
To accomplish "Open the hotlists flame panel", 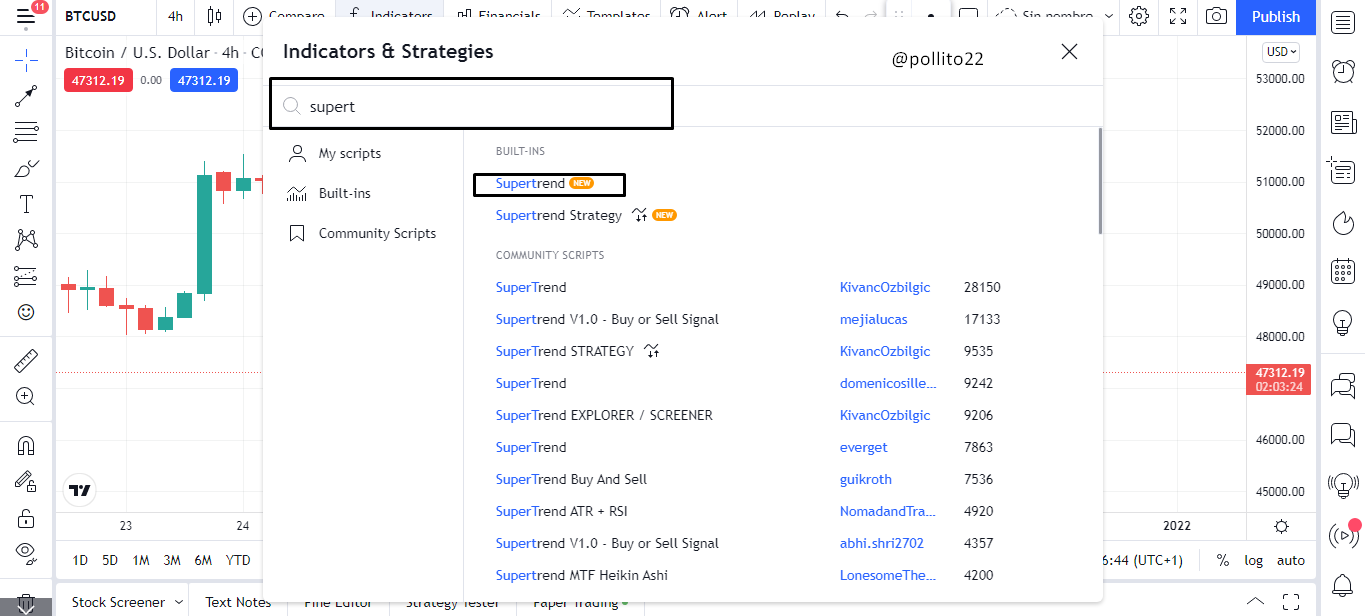I will pyautogui.click(x=1343, y=221).
